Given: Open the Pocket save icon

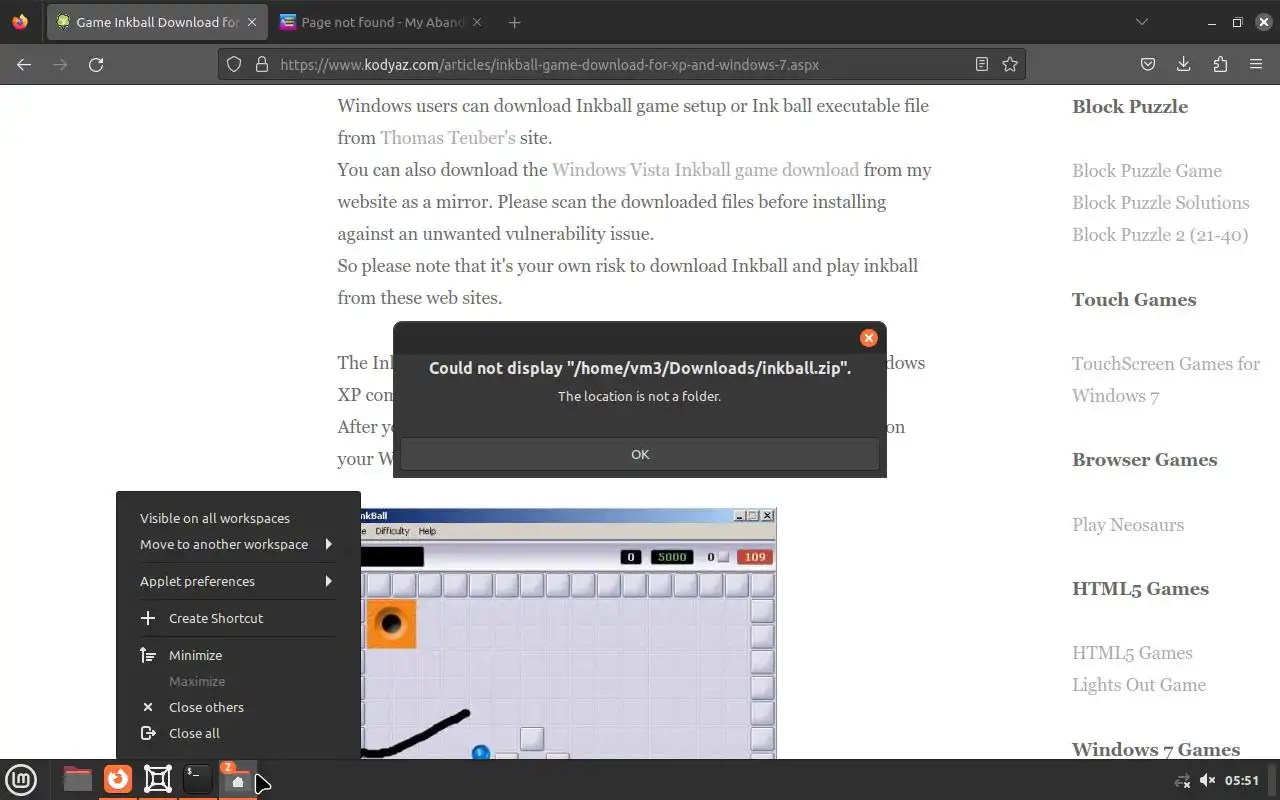Looking at the screenshot, I should click(x=1148, y=64).
